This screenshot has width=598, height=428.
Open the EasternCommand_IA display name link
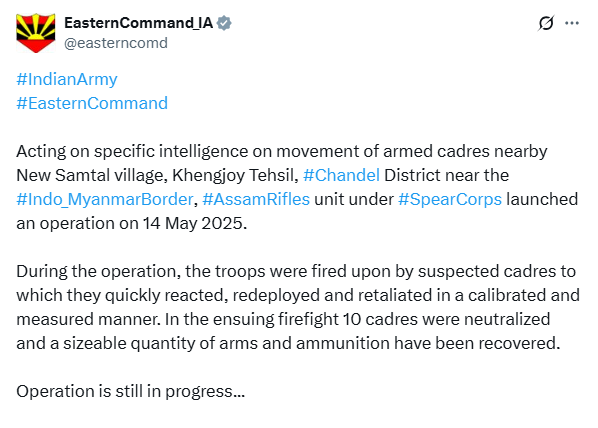[138, 23]
